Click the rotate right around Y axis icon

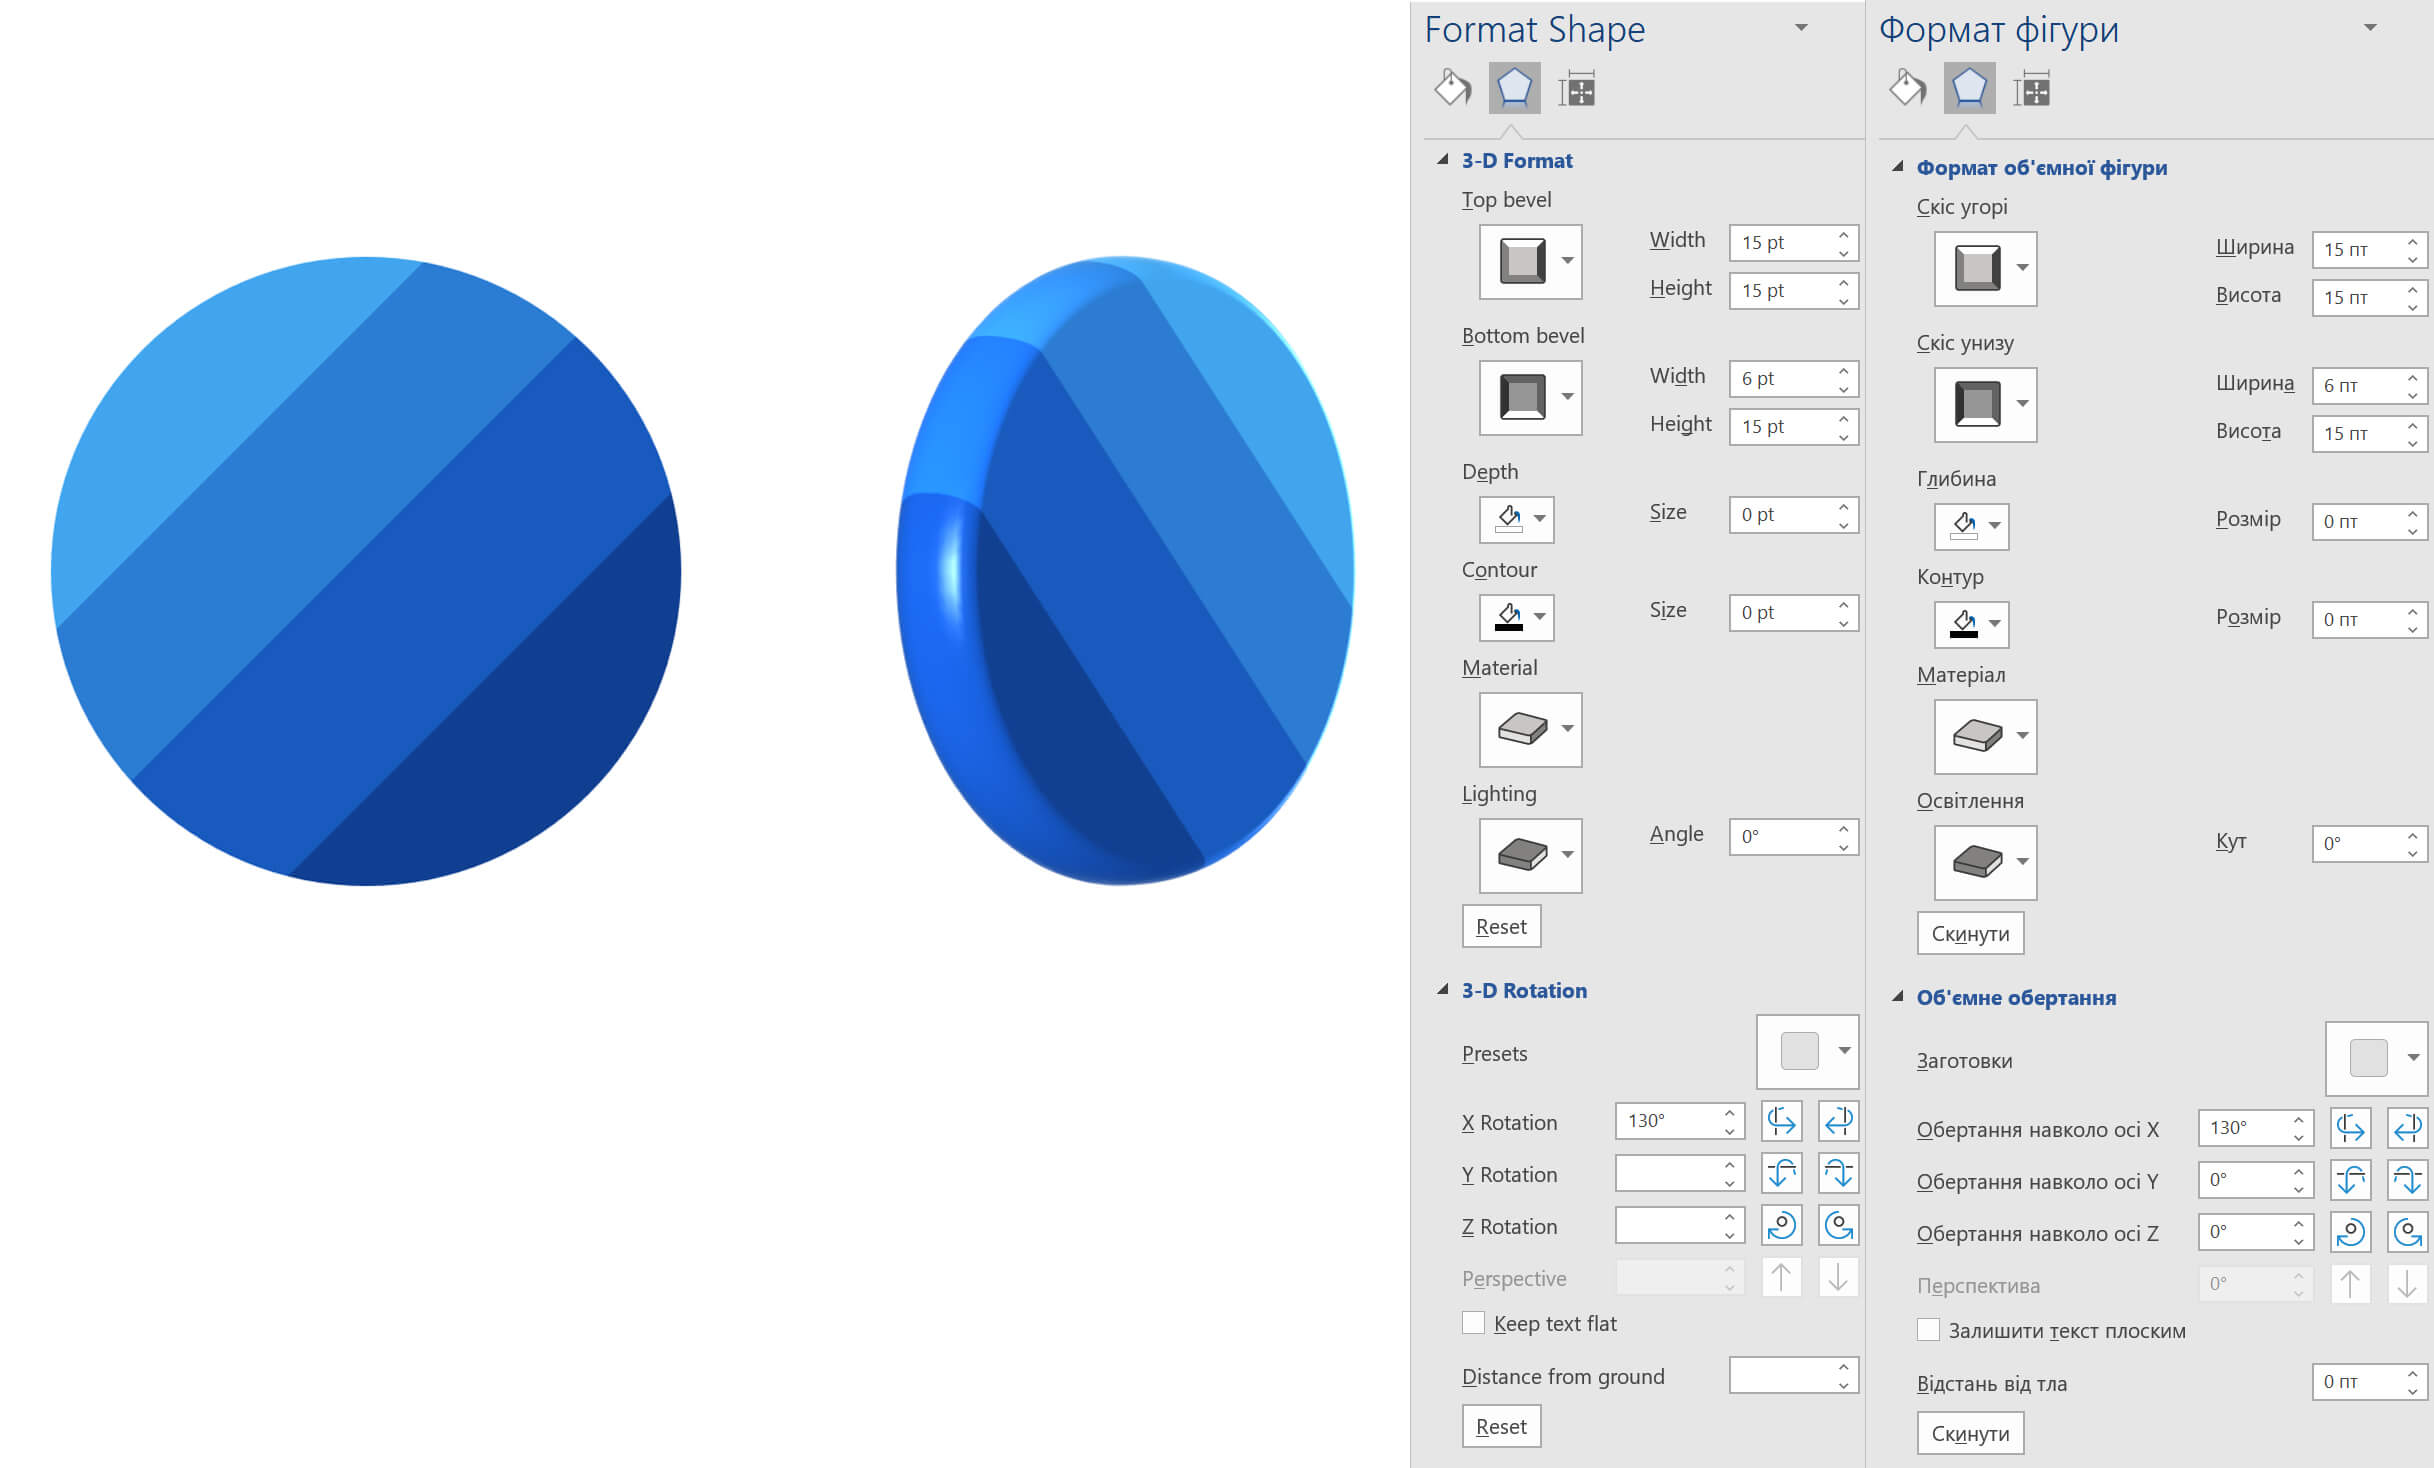pos(1840,1173)
